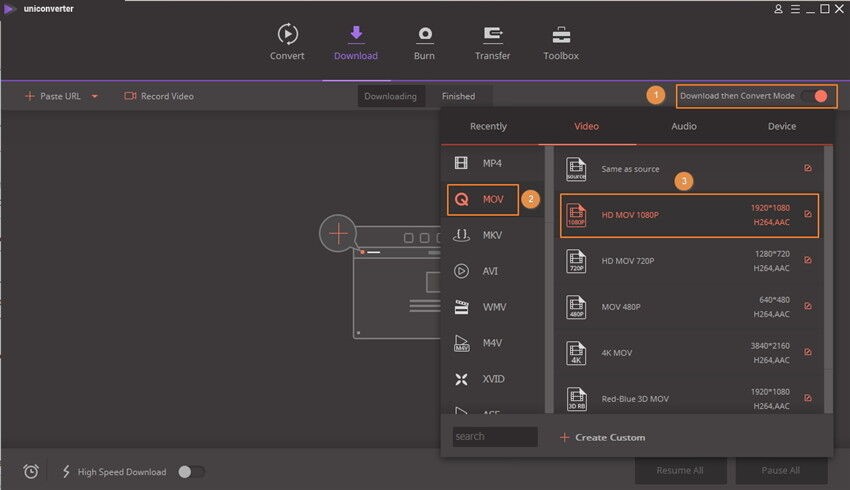Enable the High Speed Download switch

tap(191, 471)
